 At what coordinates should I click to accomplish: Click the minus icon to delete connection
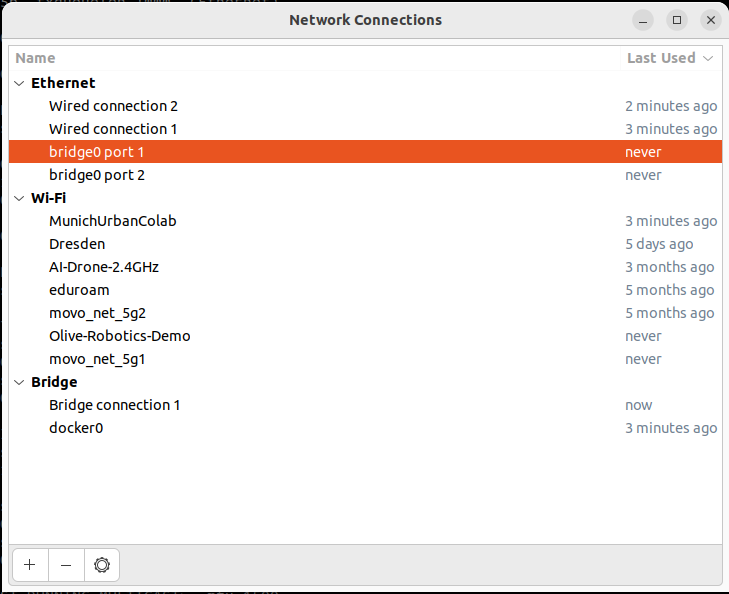click(66, 565)
